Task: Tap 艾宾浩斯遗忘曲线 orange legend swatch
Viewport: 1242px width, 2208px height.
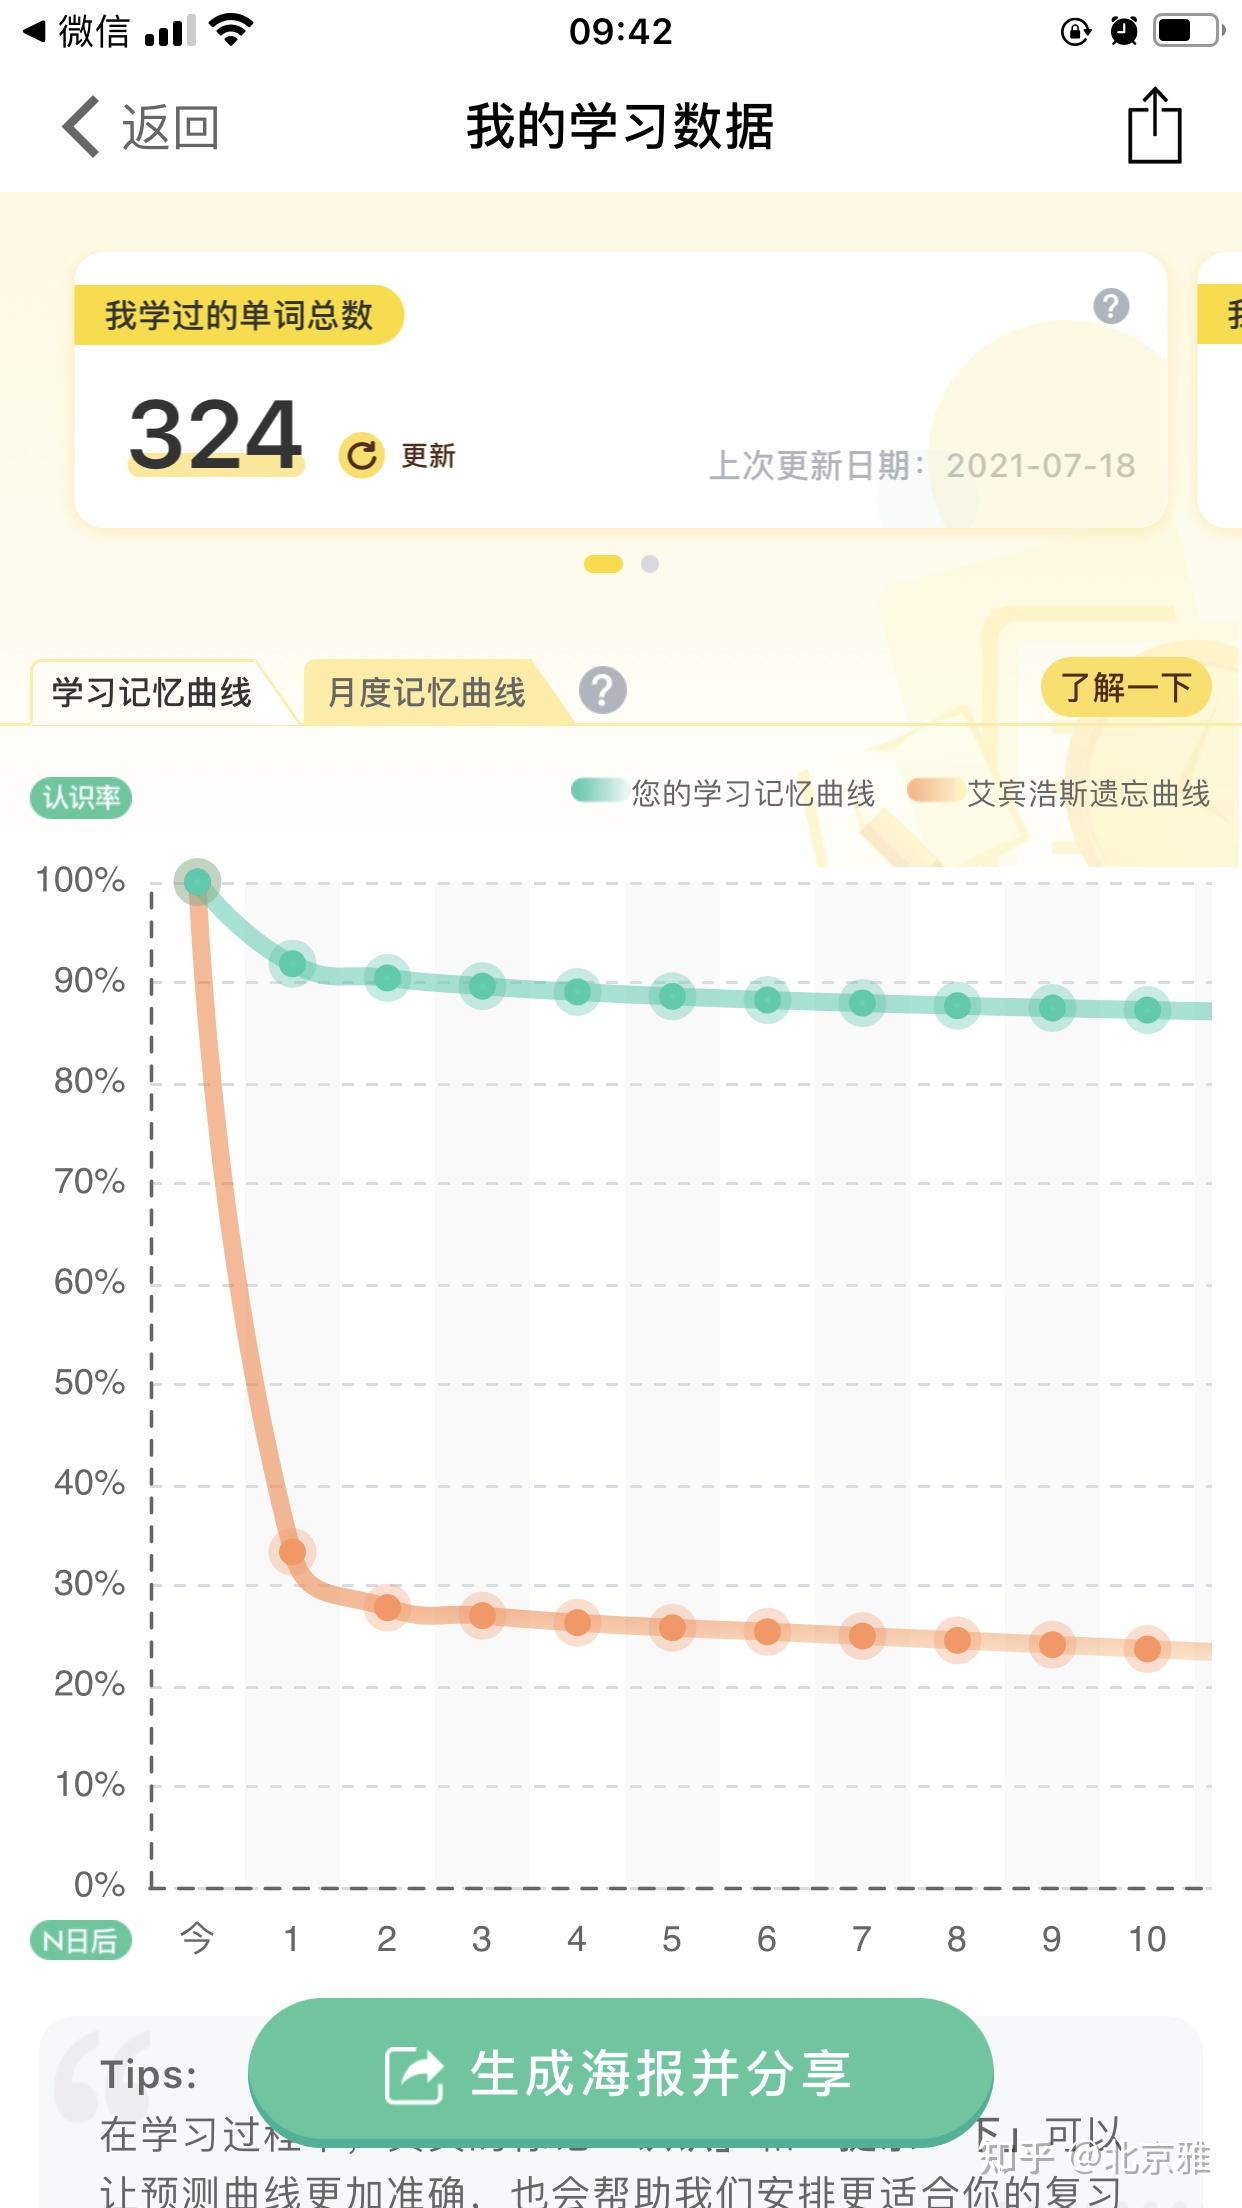Action: coord(934,791)
